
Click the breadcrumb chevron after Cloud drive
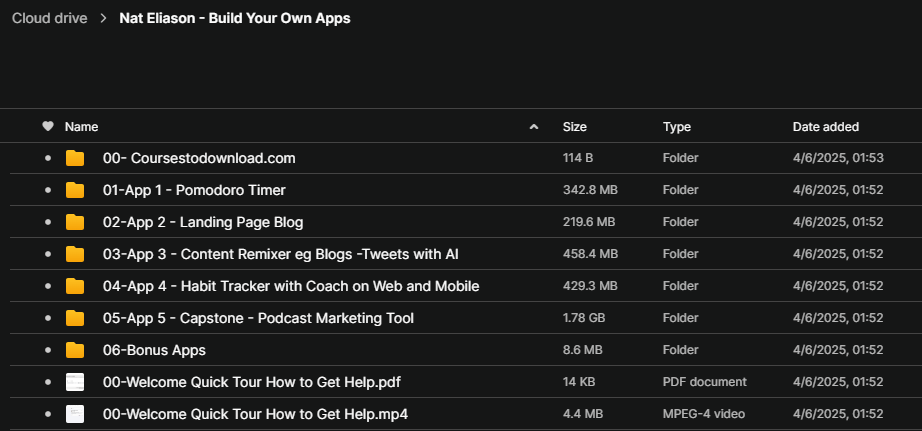tap(103, 18)
